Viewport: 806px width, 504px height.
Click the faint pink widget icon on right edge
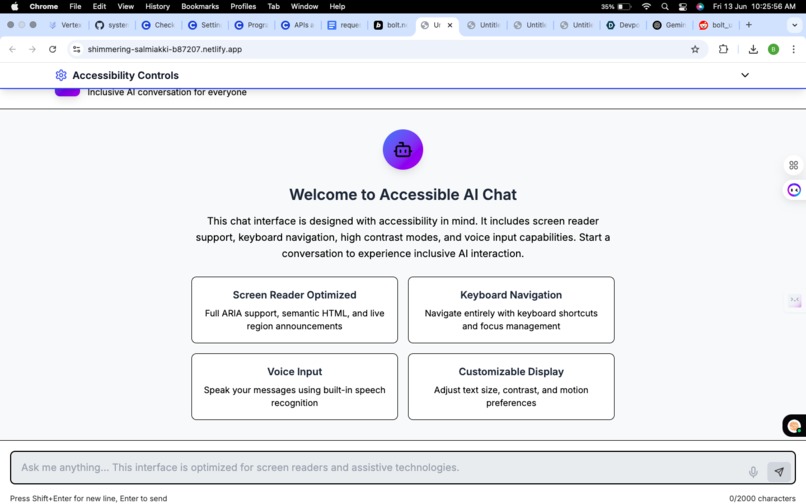[x=795, y=300]
